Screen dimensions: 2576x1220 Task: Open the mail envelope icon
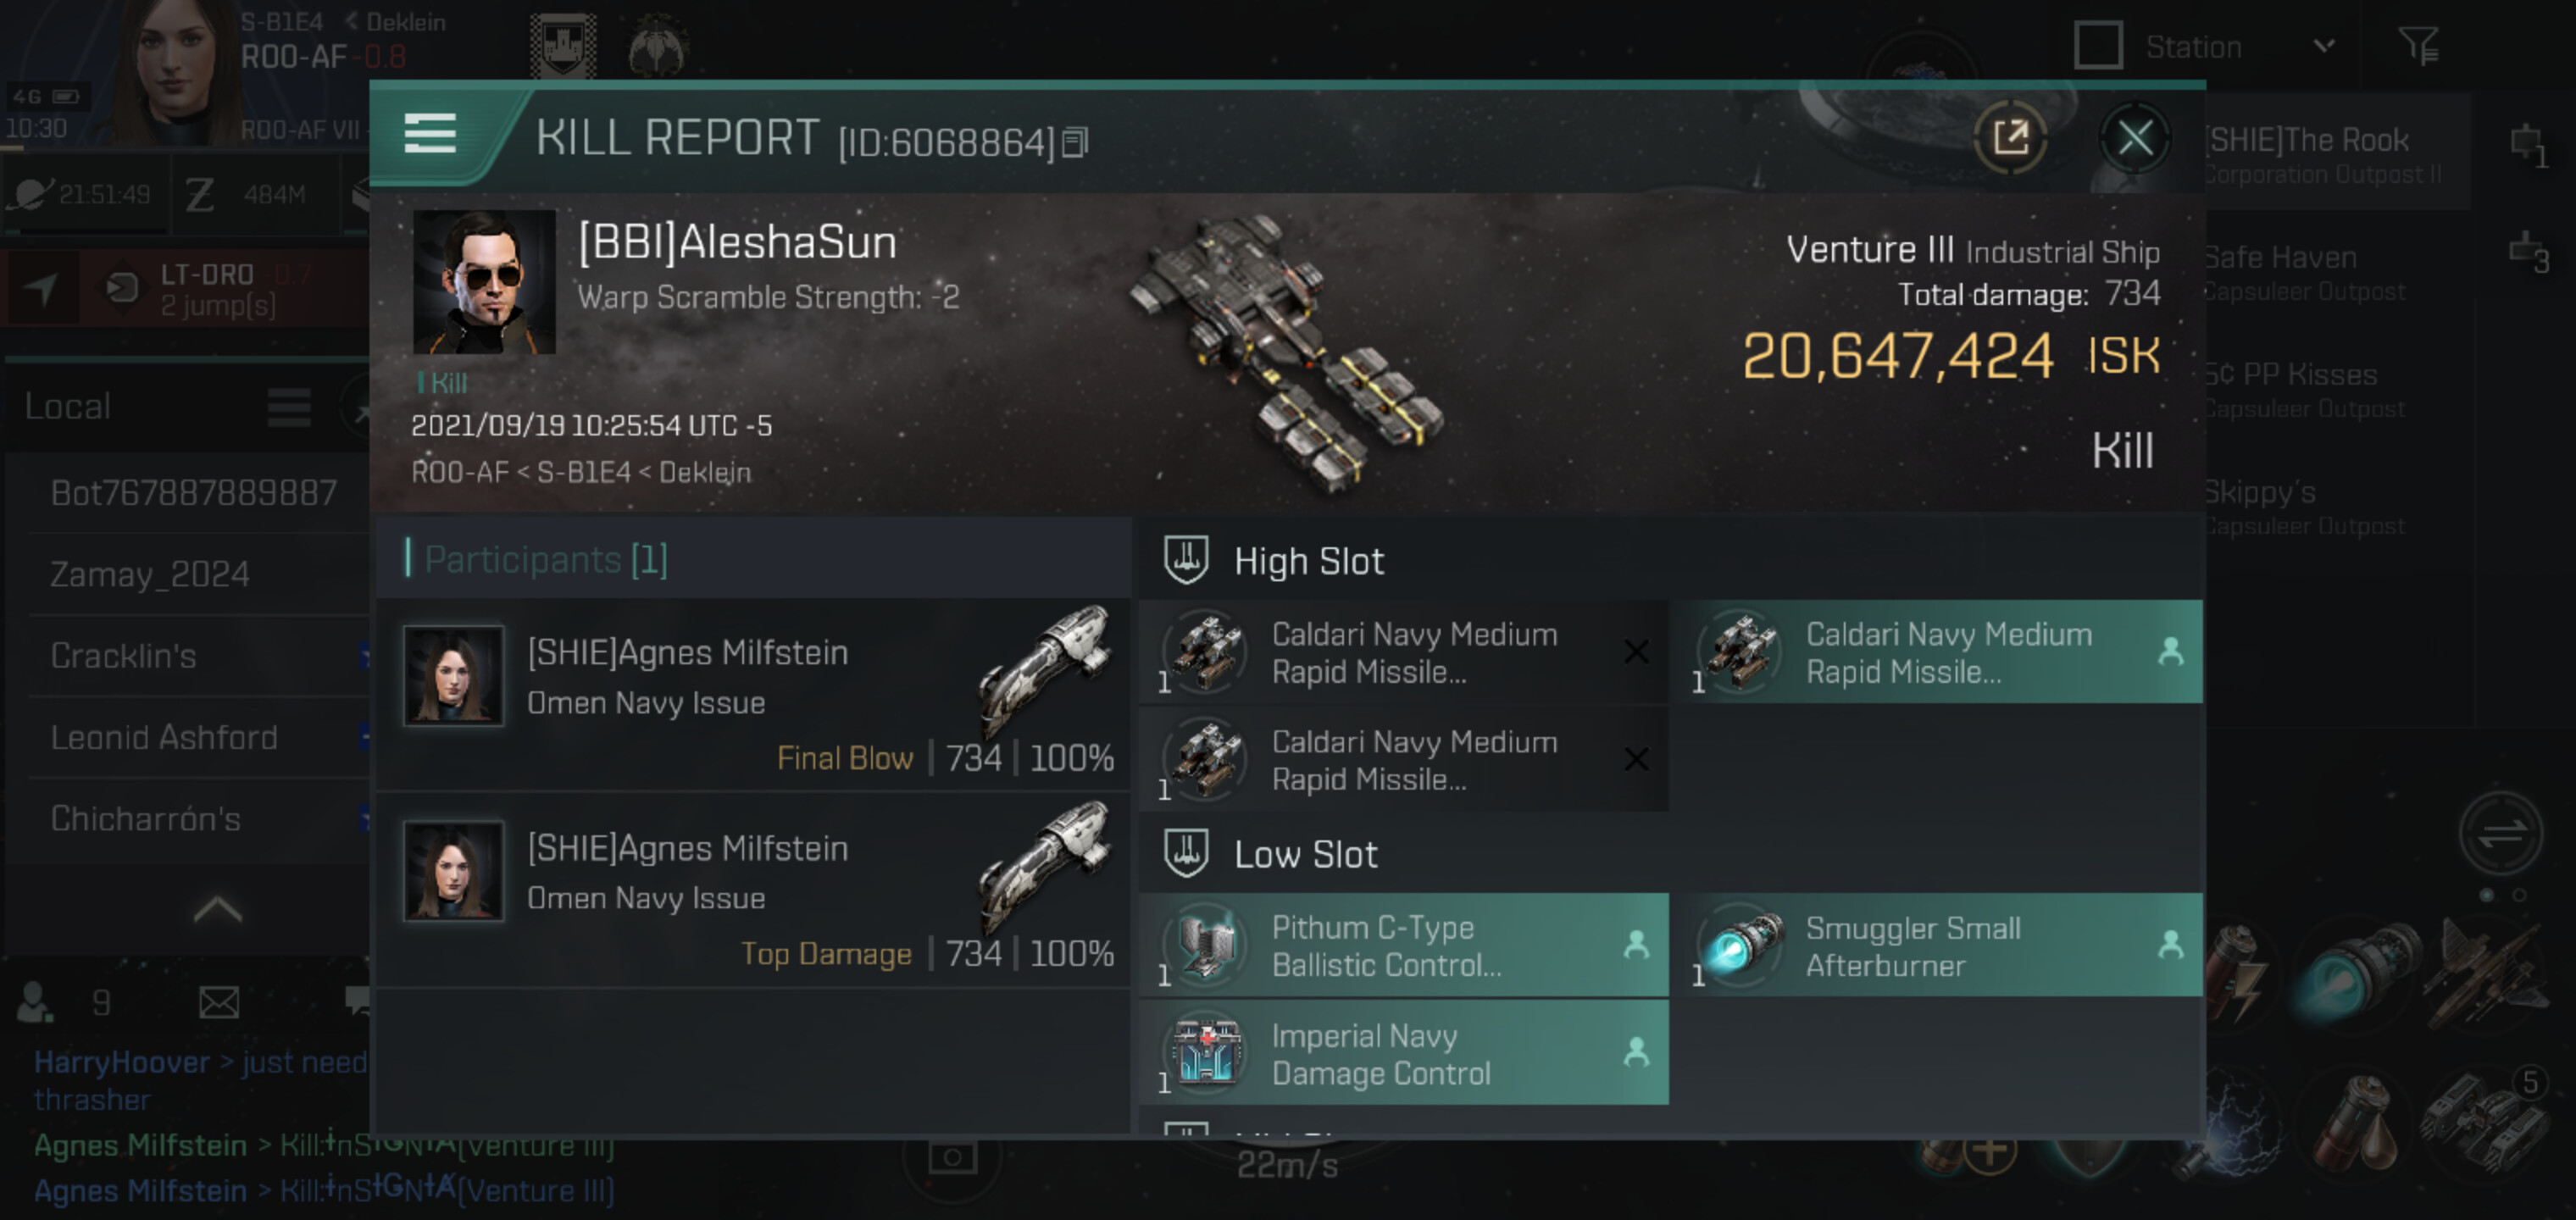(218, 1001)
